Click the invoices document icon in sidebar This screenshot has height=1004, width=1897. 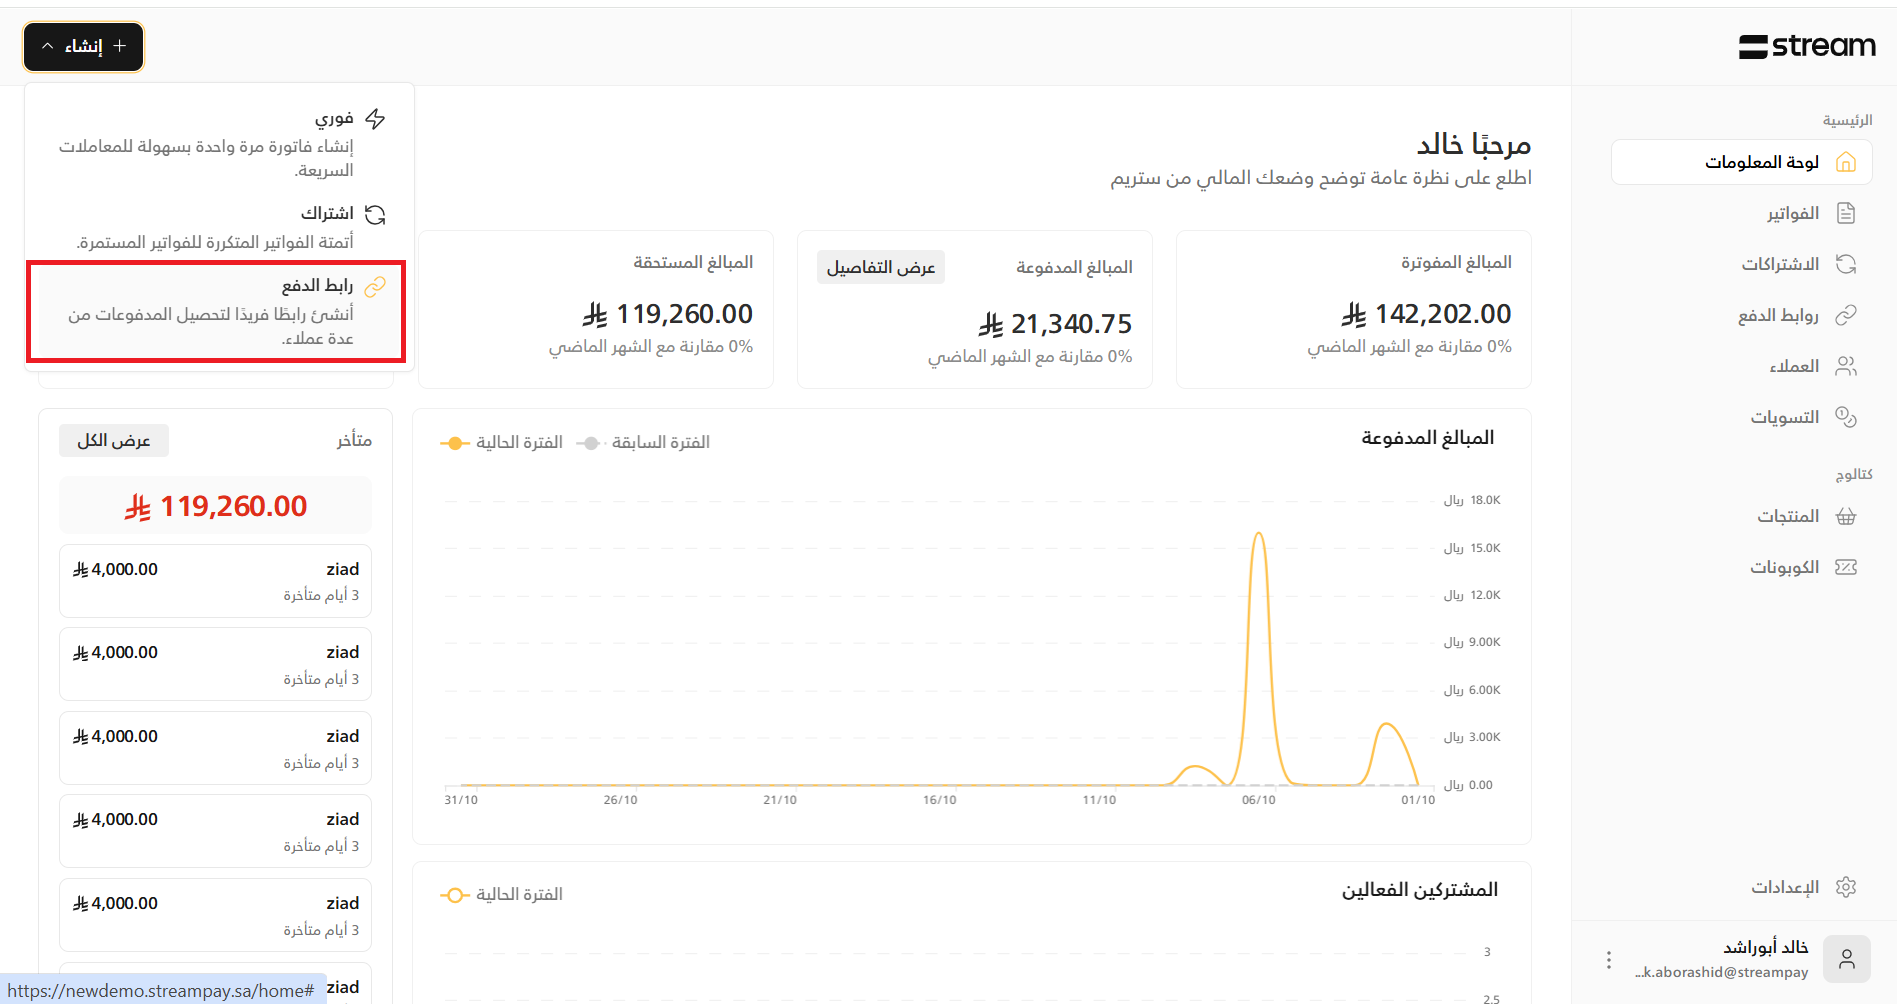click(x=1845, y=213)
